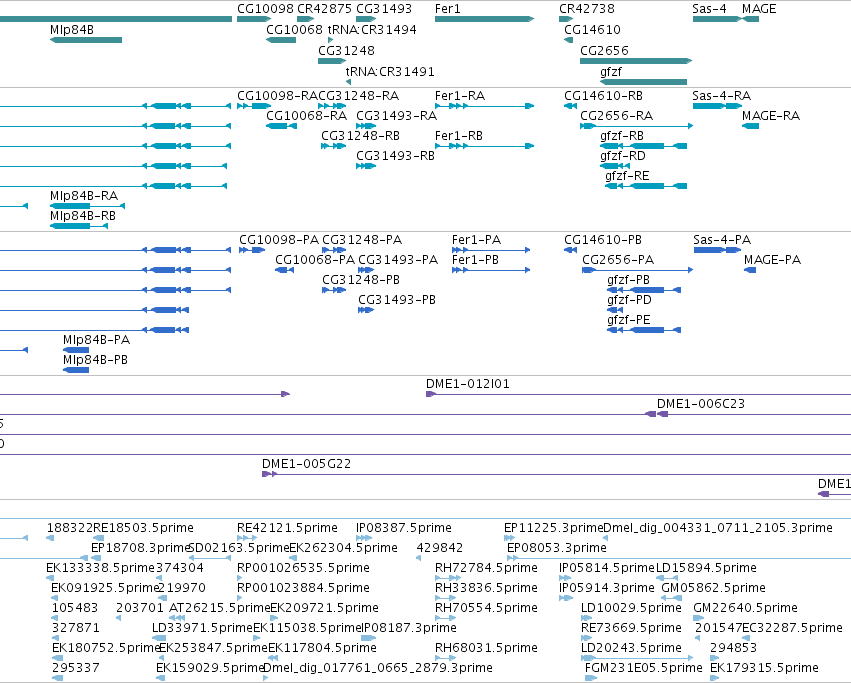The height and width of the screenshot is (683, 851).
Task: Select the Mlp84B-PB protein label
Action: pos(95,360)
